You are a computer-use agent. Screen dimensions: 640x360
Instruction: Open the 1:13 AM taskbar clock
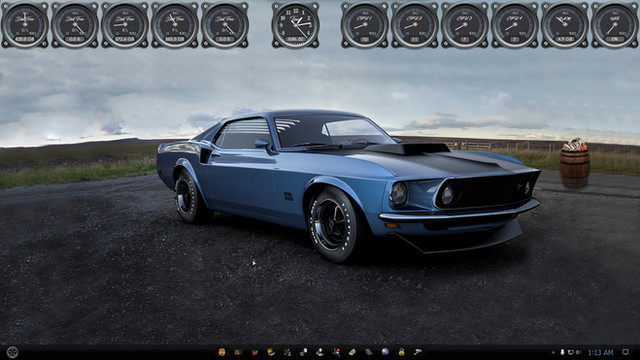(x=600, y=352)
